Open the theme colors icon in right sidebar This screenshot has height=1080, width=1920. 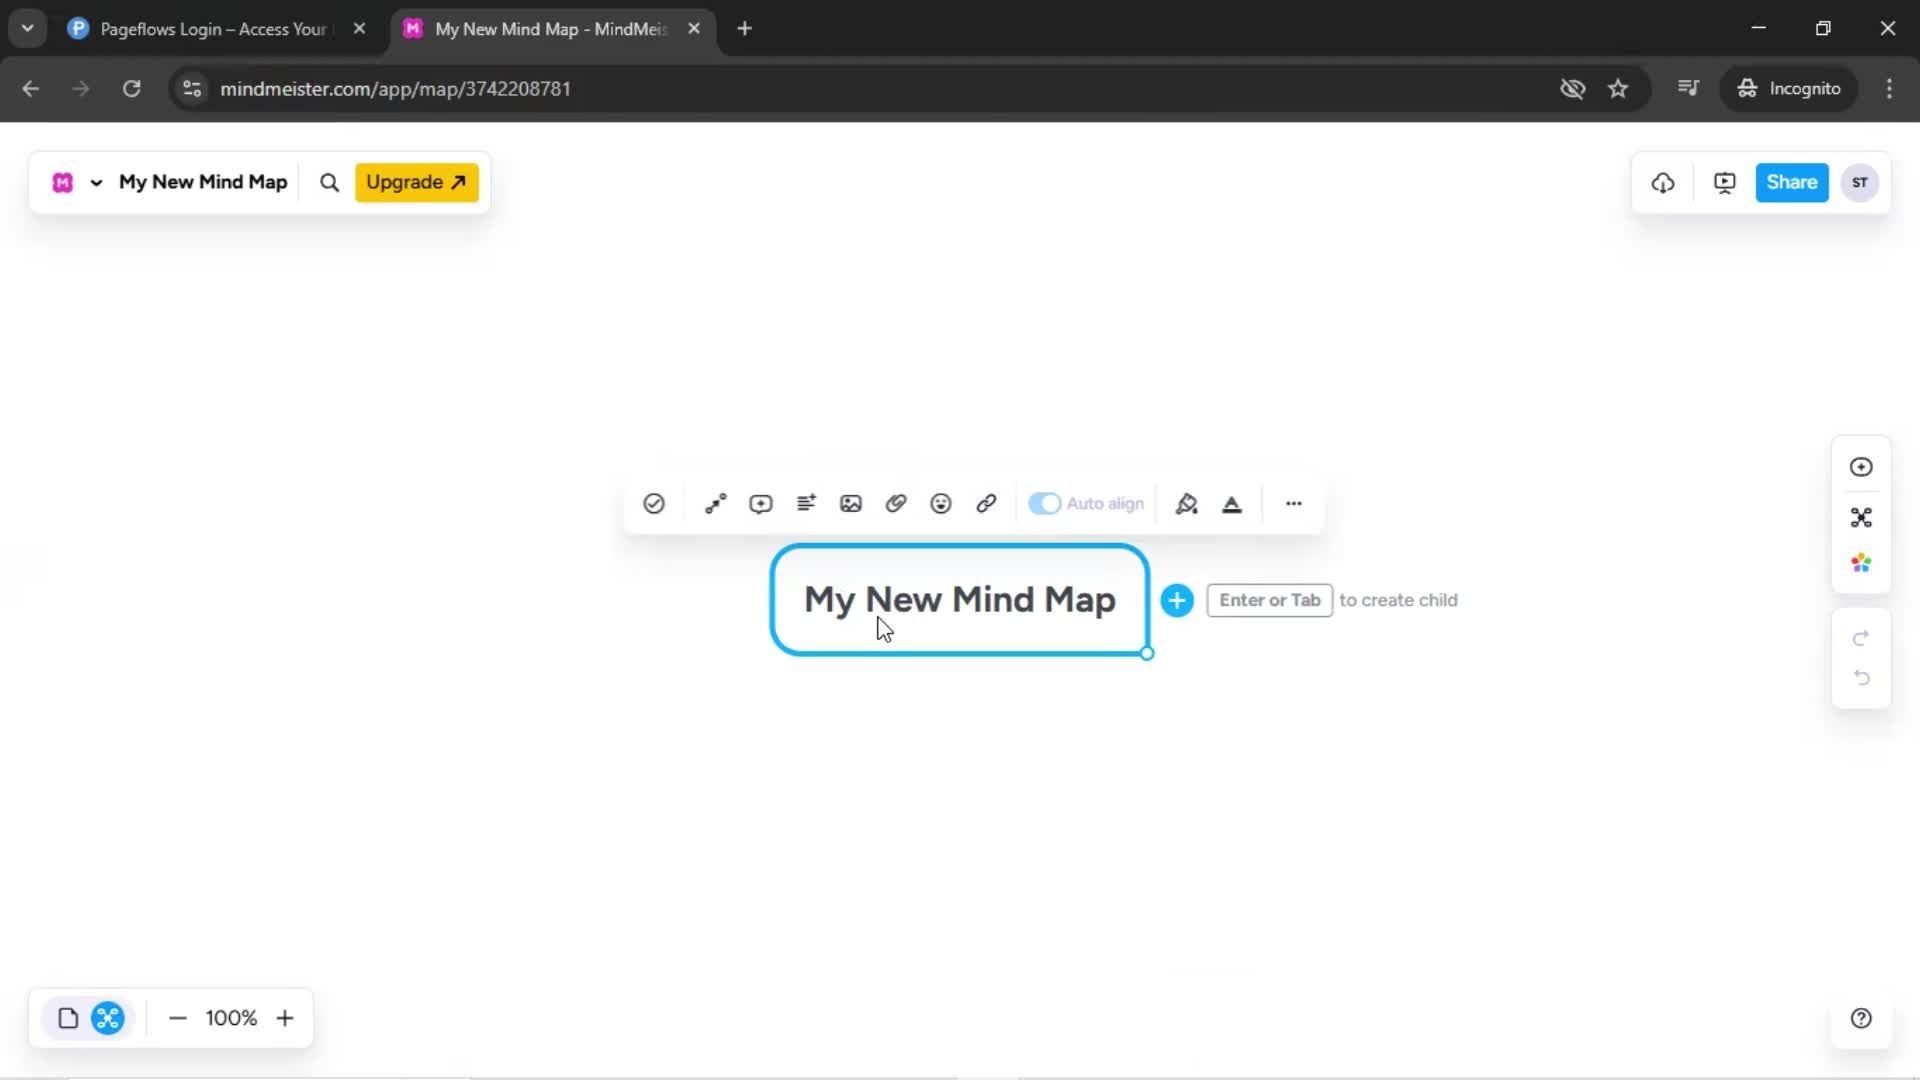1861,562
